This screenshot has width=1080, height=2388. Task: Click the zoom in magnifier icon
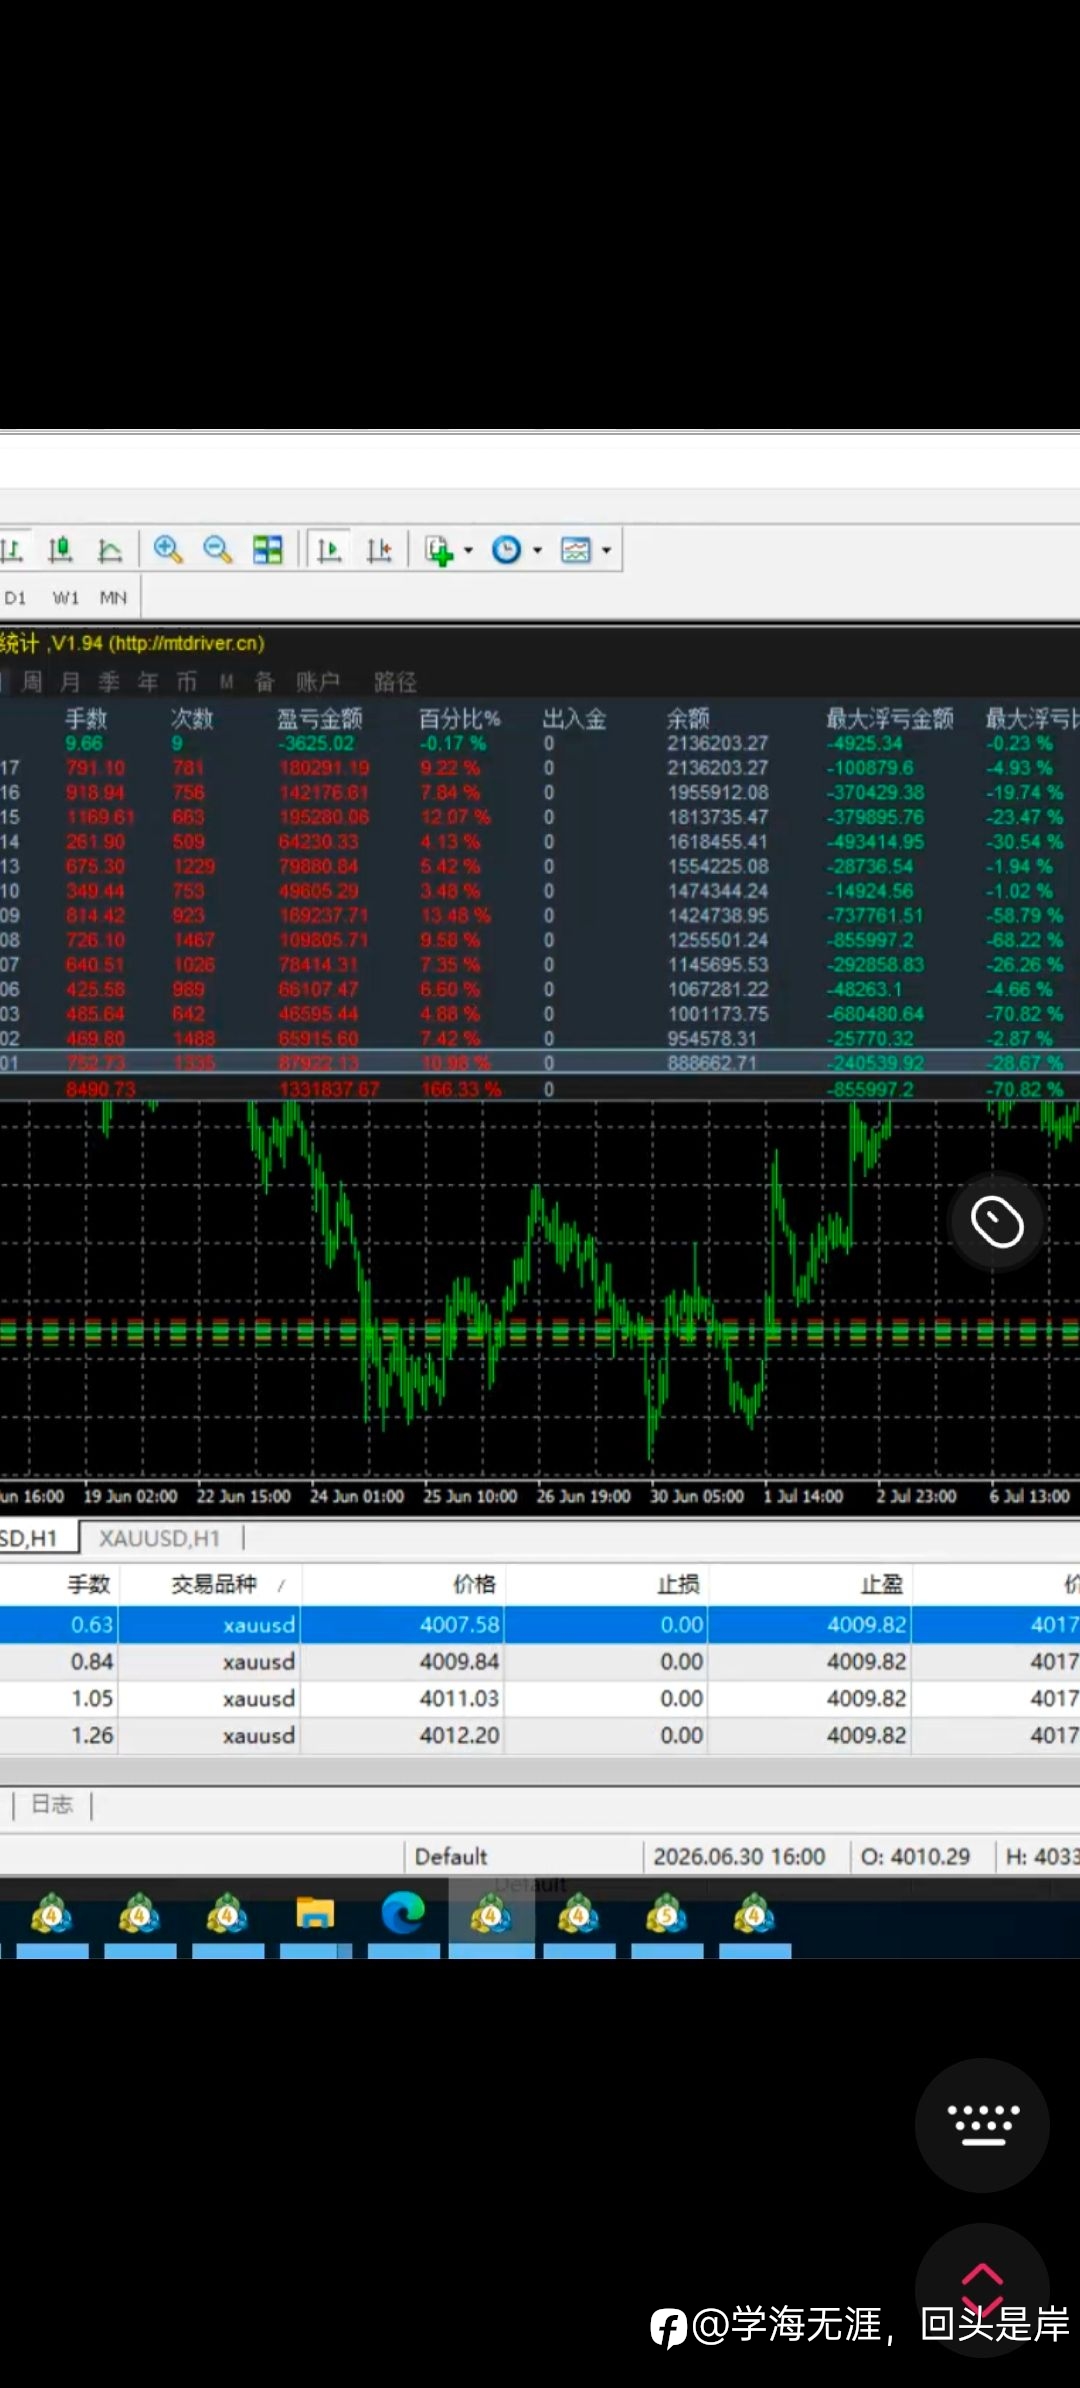pos(168,550)
